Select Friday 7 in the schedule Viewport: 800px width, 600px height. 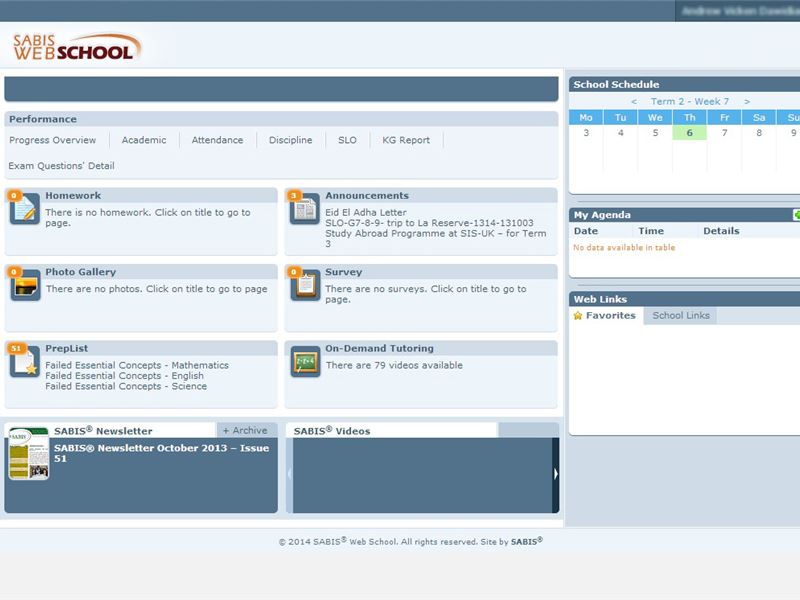point(724,133)
